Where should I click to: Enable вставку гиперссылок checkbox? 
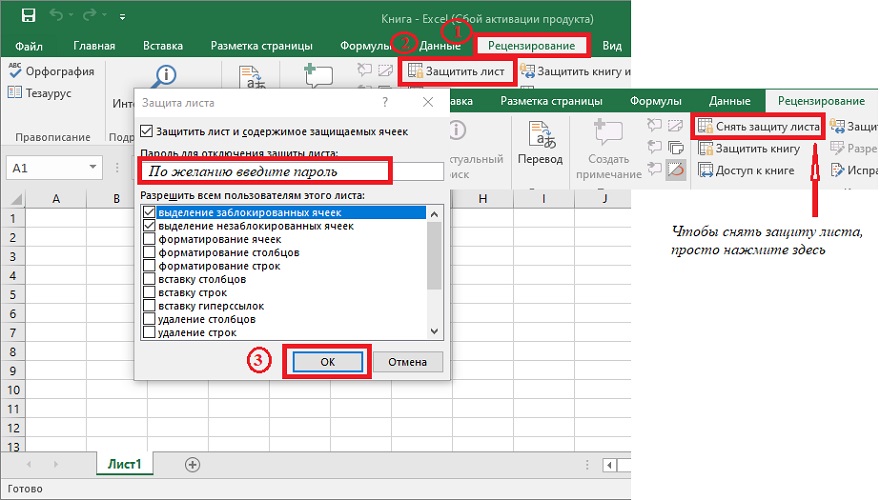tap(149, 306)
